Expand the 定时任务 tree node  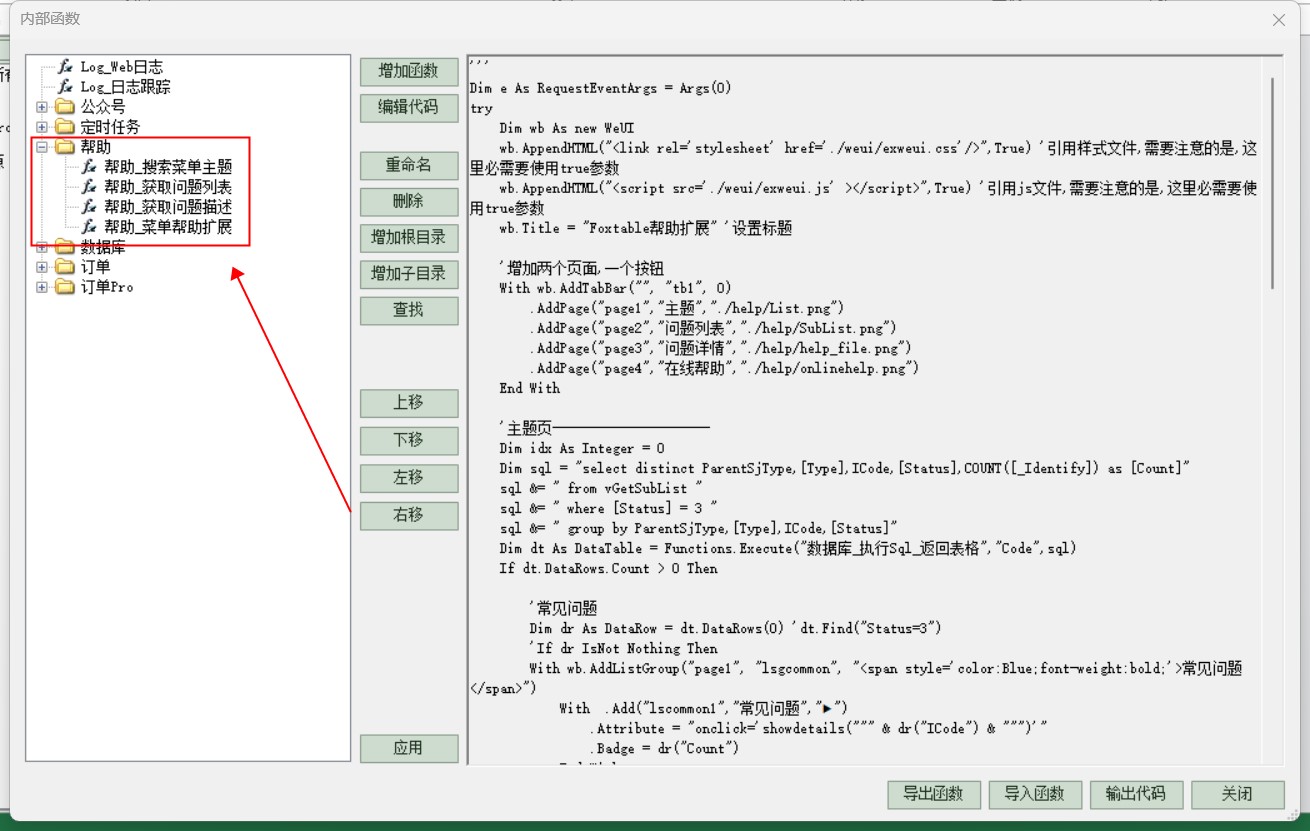pyautogui.click(x=42, y=127)
